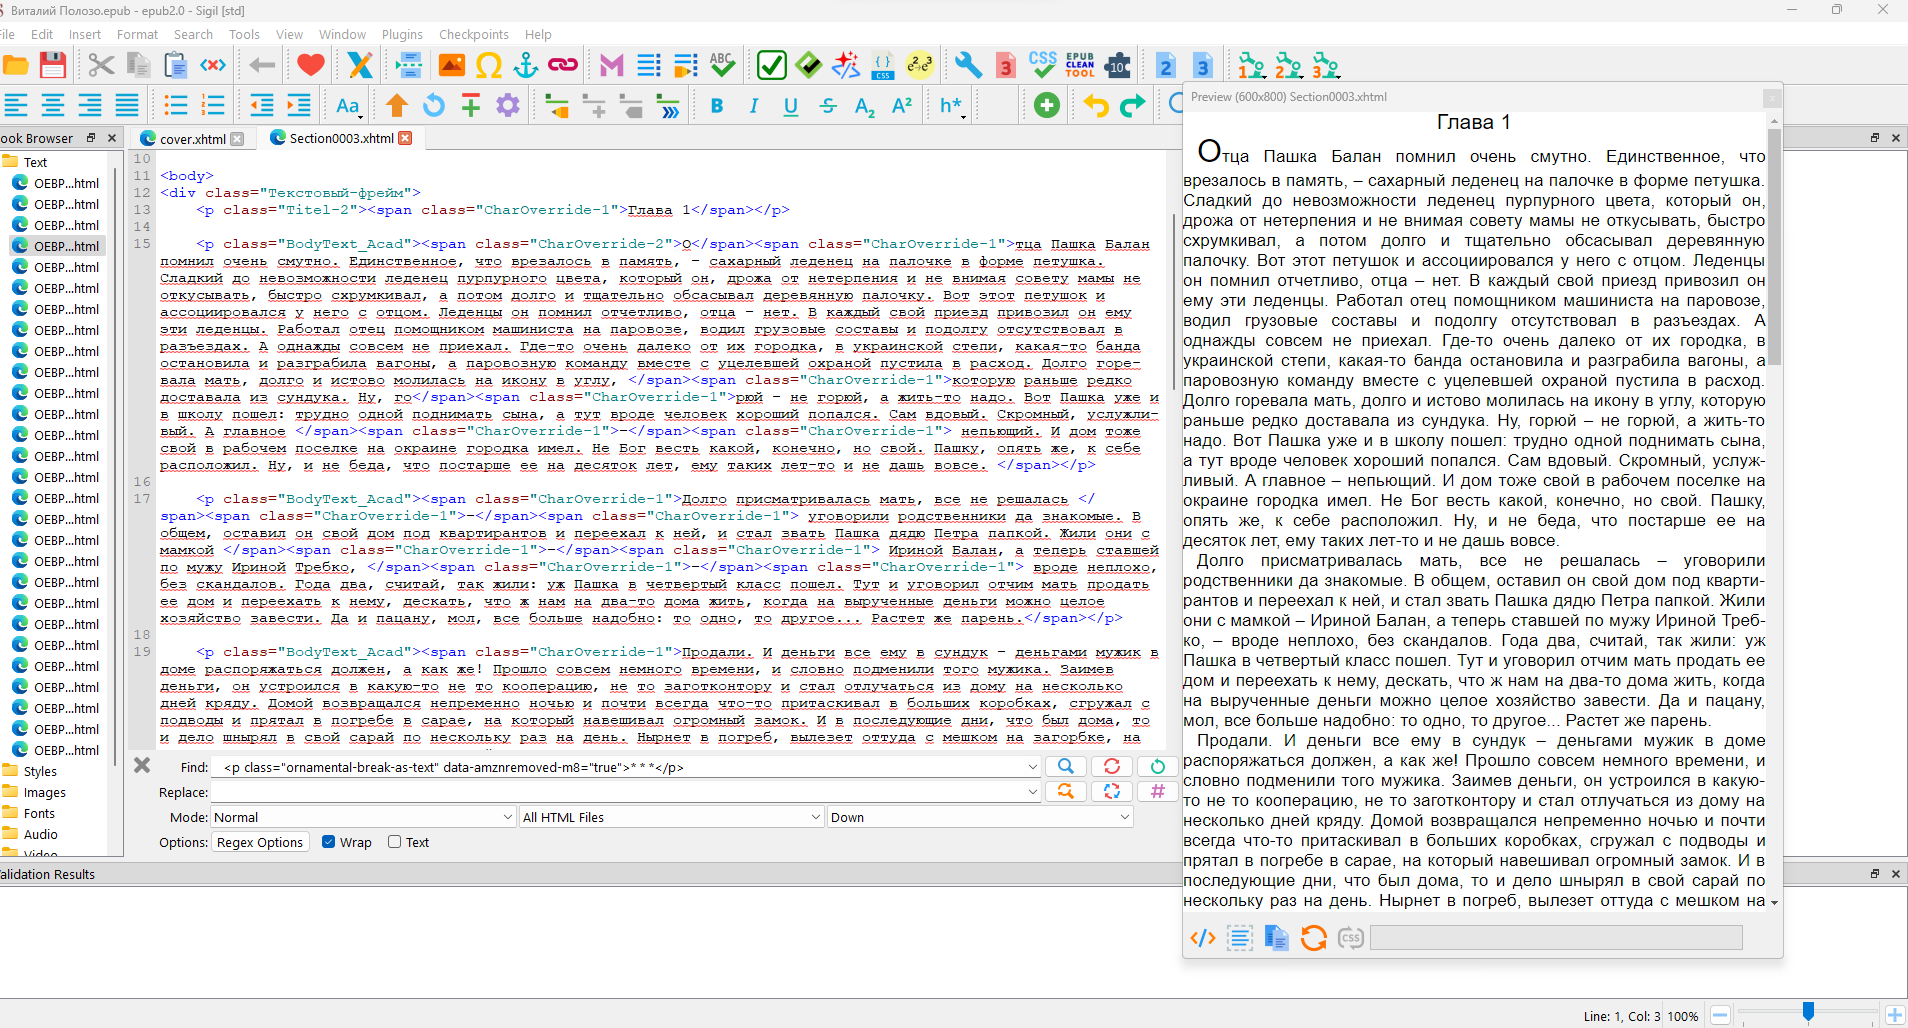1908x1028 pixels.
Task: Insert a numbered list
Action: [x=213, y=105]
